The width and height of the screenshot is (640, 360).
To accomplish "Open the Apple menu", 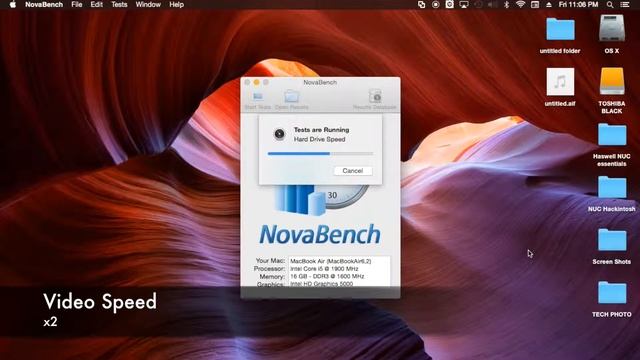I will point(13,4).
